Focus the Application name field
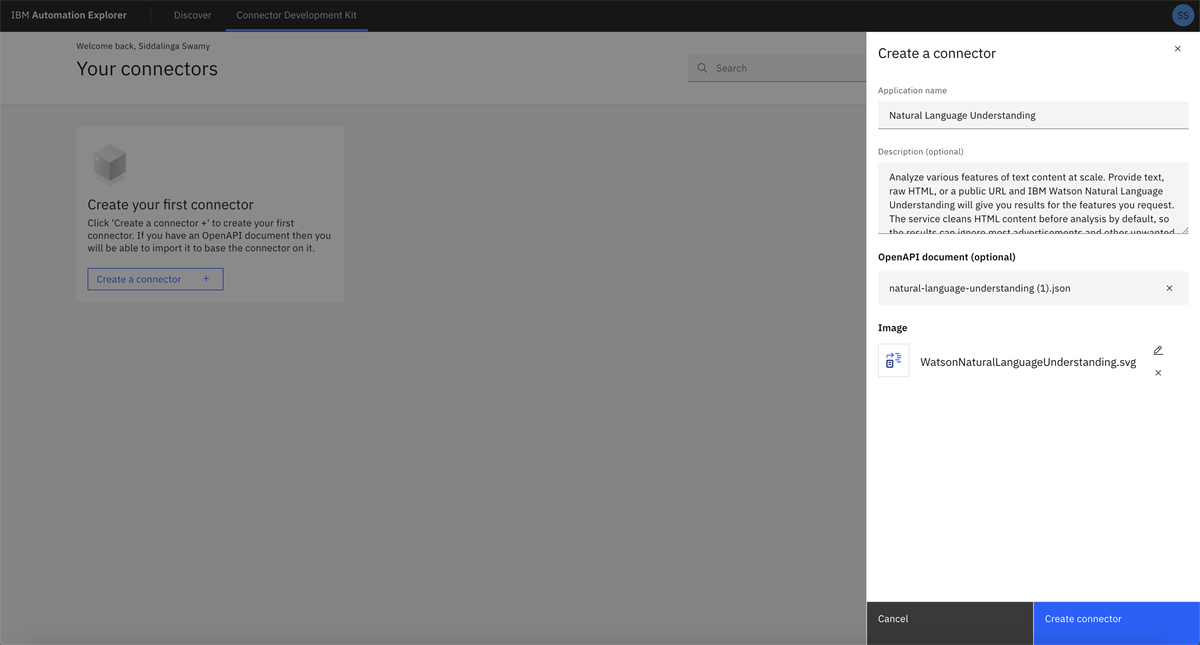This screenshot has width=1200, height=645. 1033,115
